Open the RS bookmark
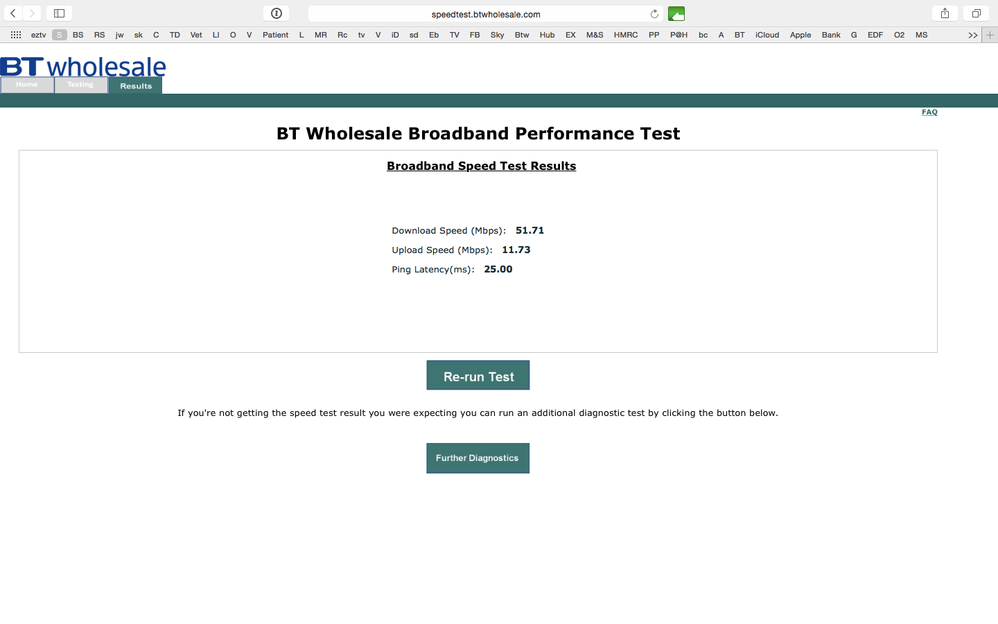The height and width of the screenshot is (624, 998). click(x=99, y=35)
